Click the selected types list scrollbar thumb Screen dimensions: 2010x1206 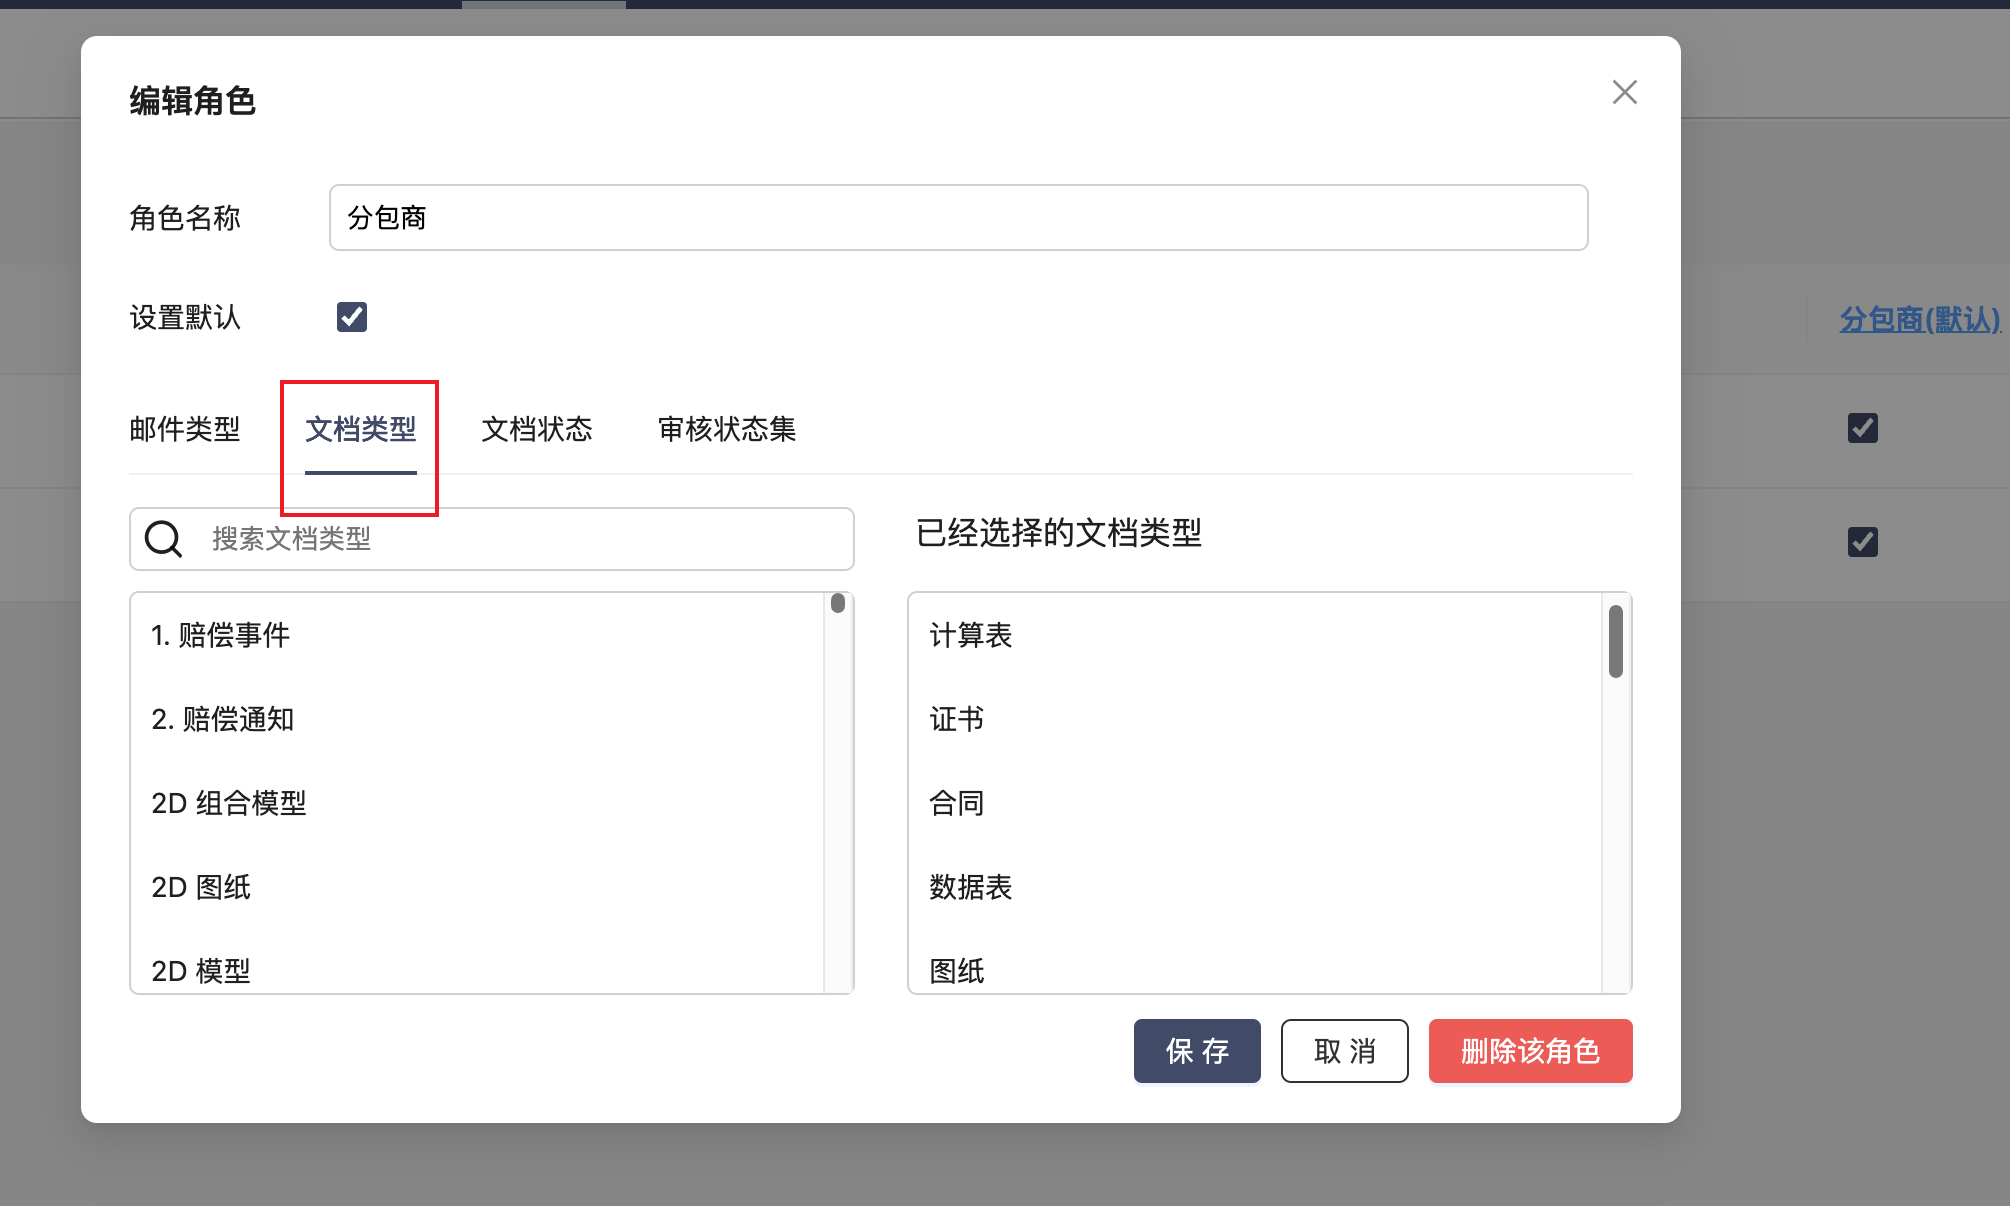(1615, 641)
